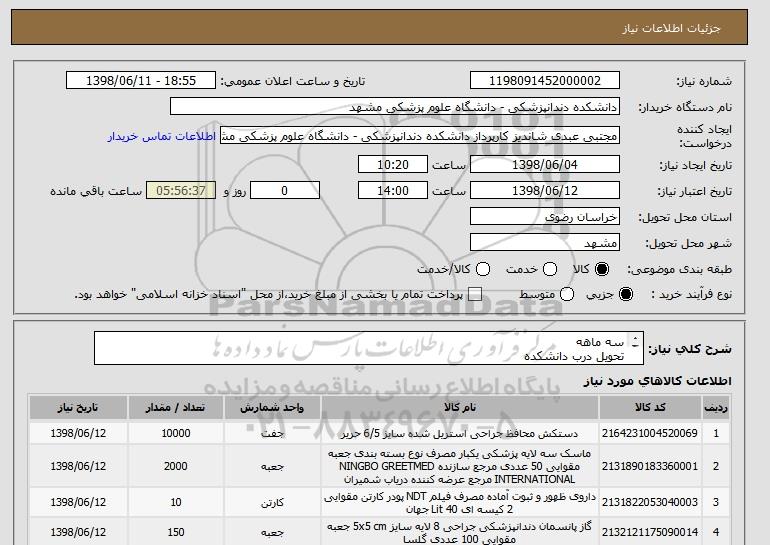Click the validity date field 1398/06/12

545,191
